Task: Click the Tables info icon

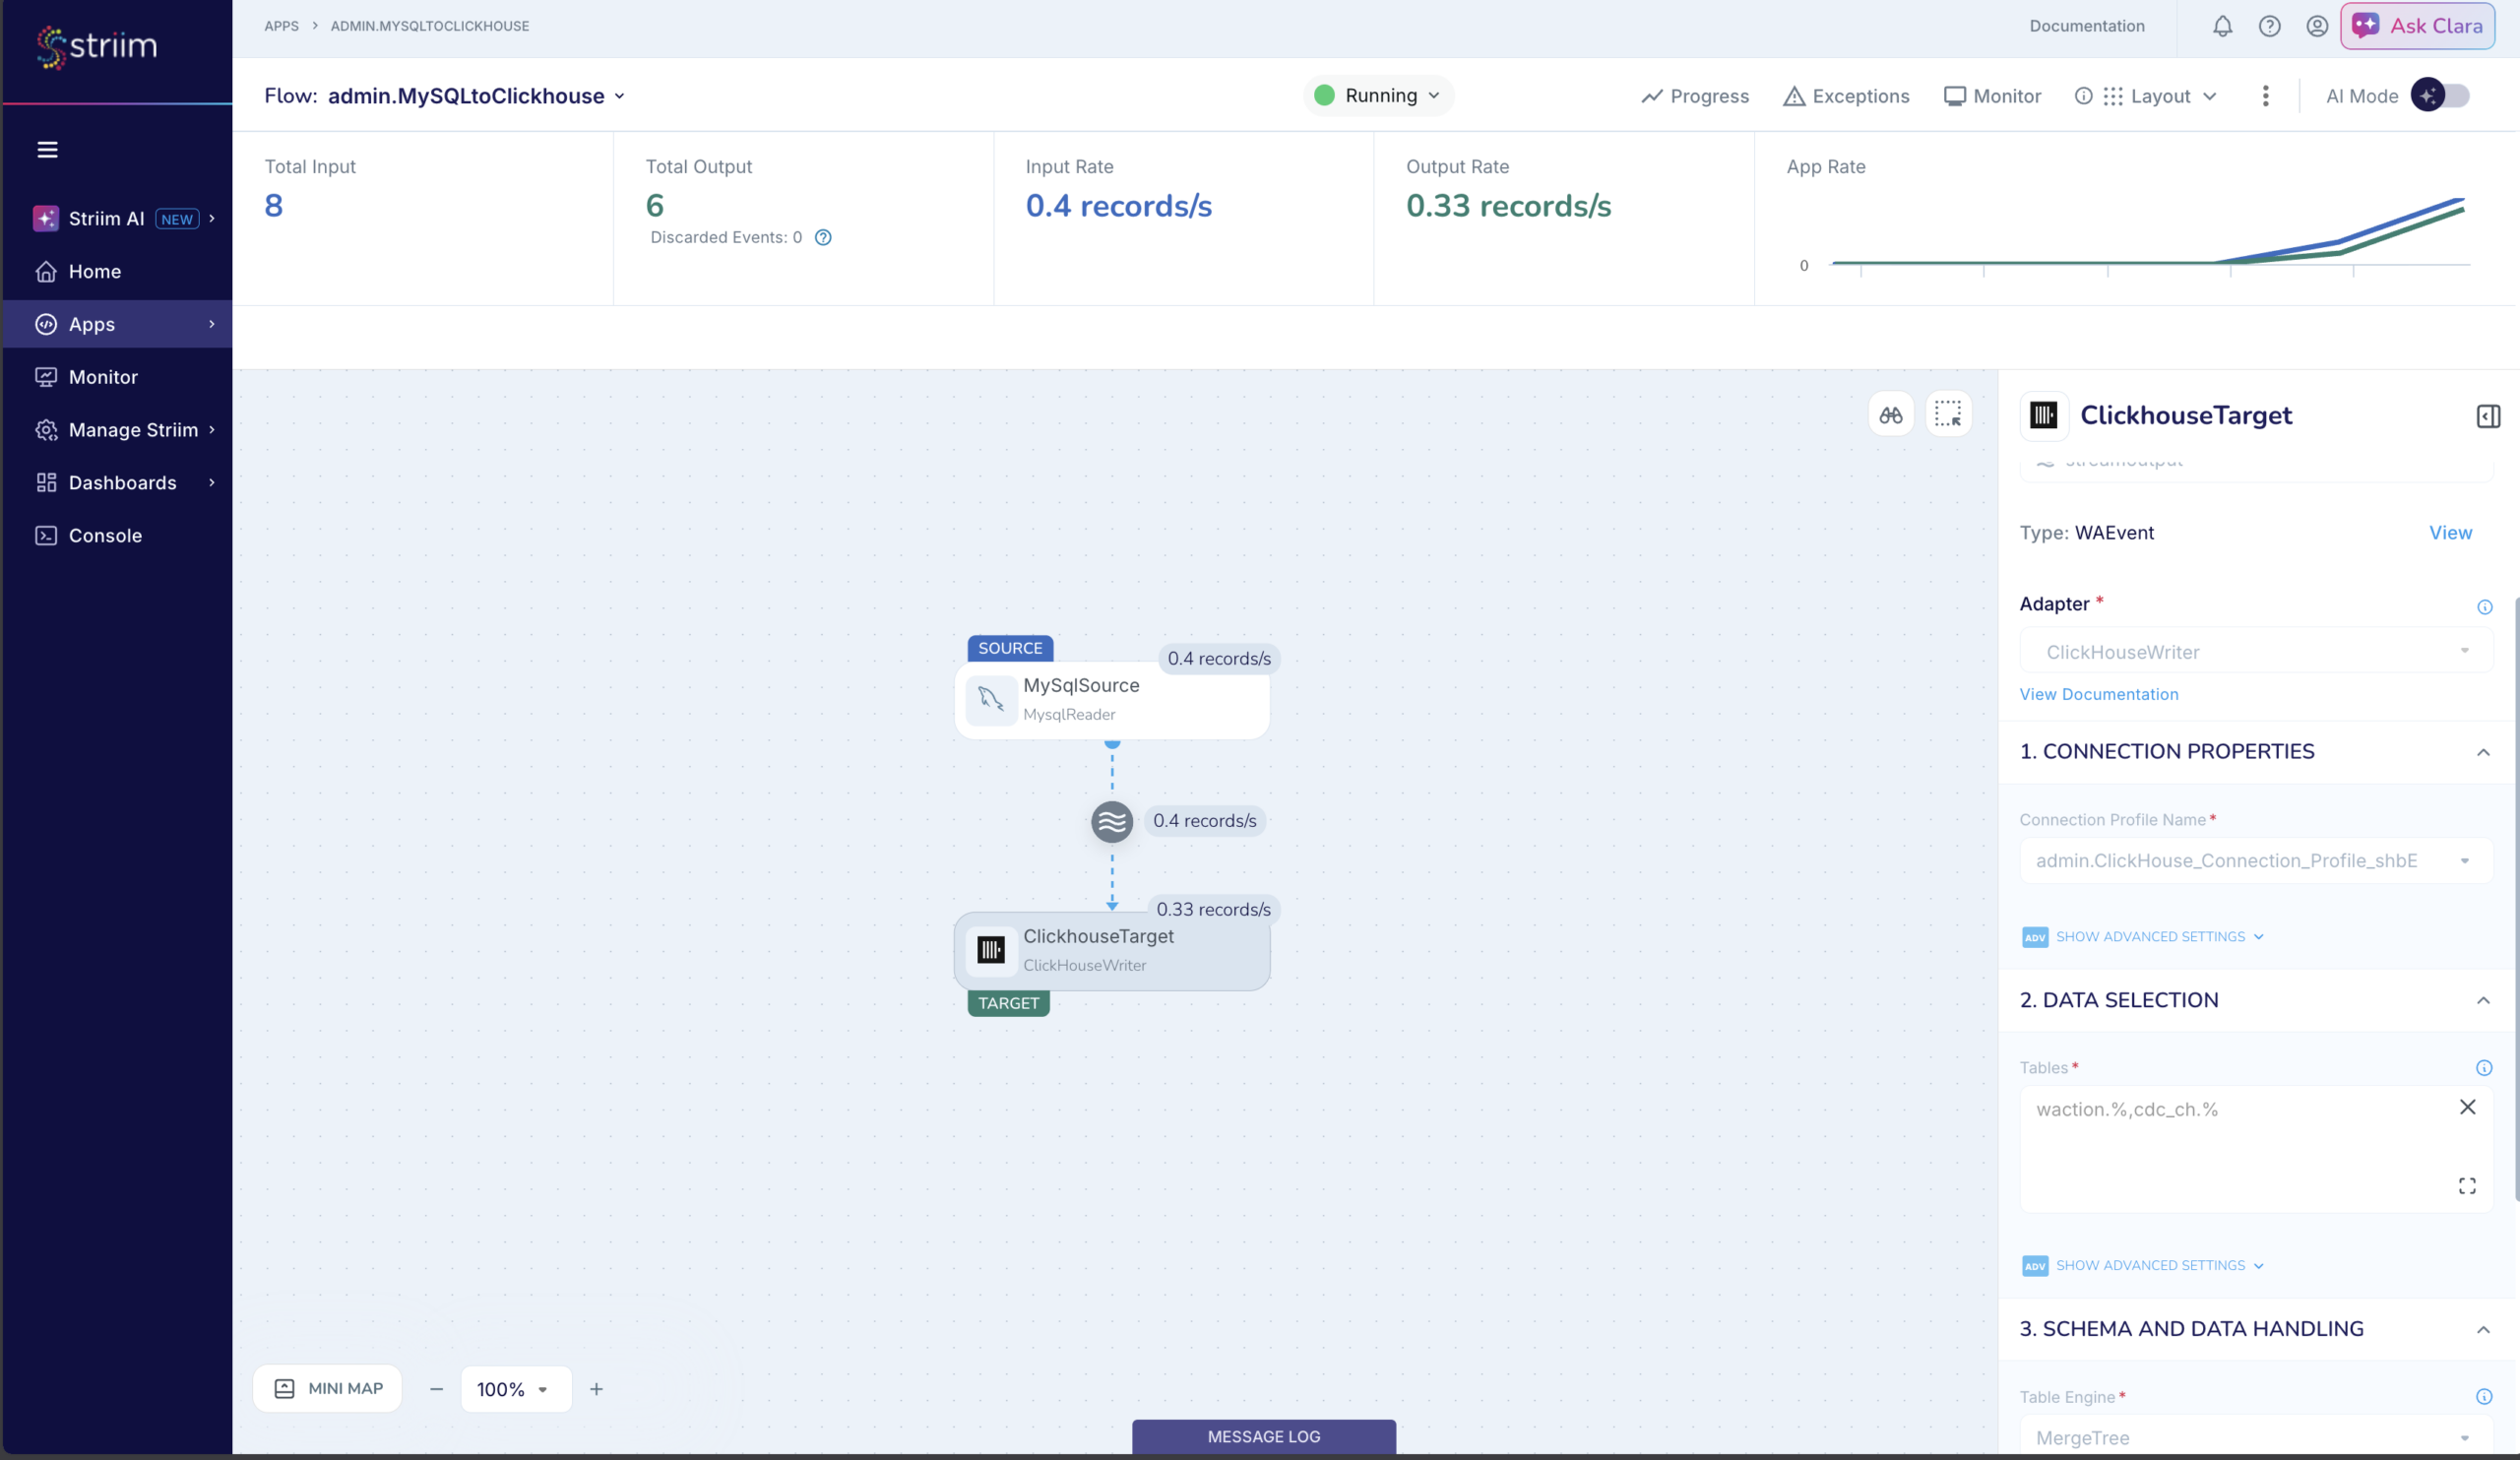Action: point(2483,1068)
